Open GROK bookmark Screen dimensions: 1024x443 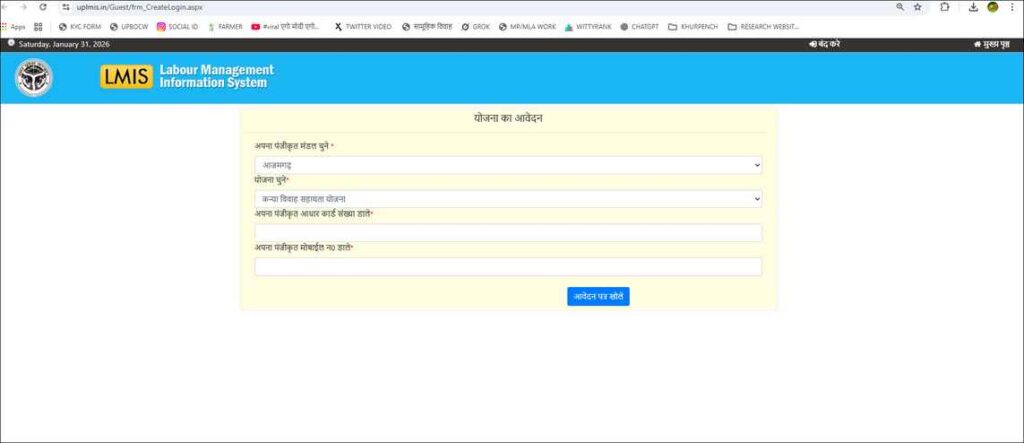[475, 27]
